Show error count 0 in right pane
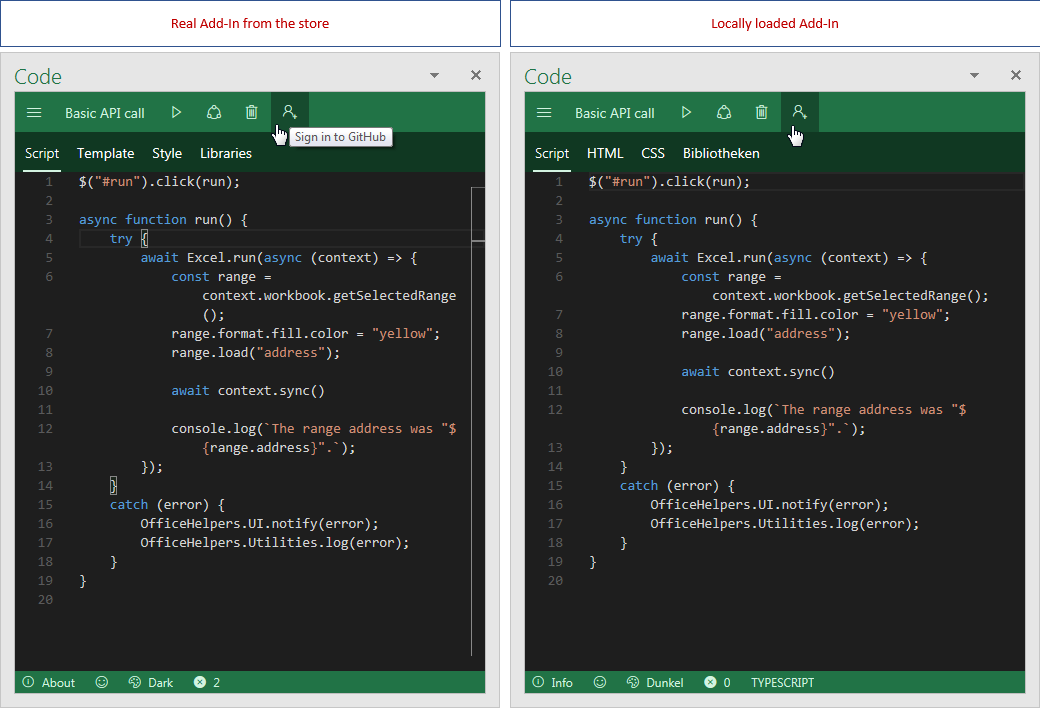Screen dimensions: 1040x708 718,682
